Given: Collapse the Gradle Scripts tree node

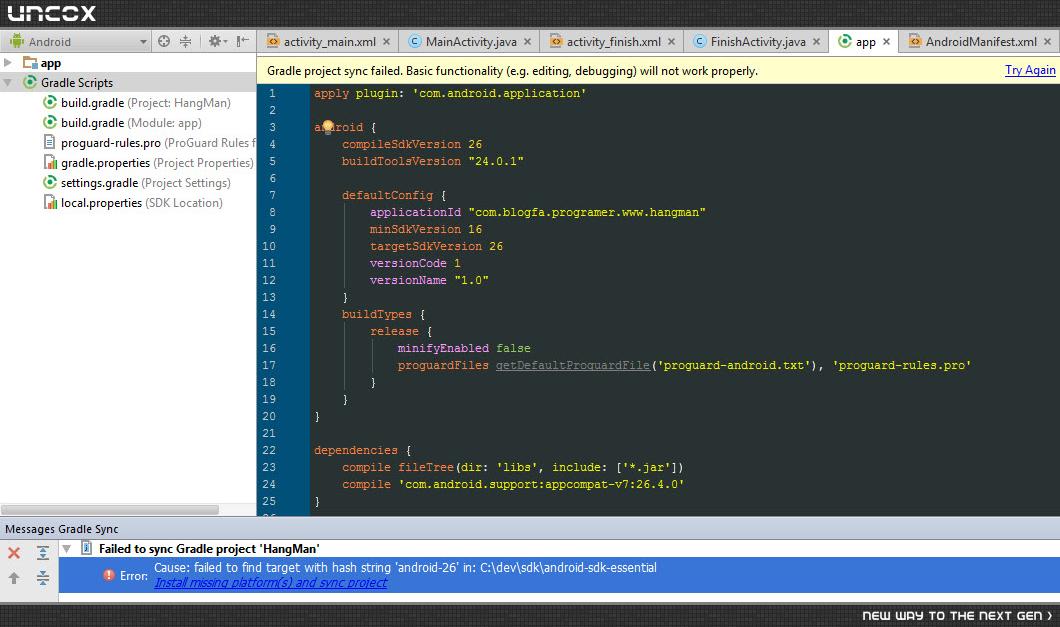Looking at the screenshot, I should 7,83.
